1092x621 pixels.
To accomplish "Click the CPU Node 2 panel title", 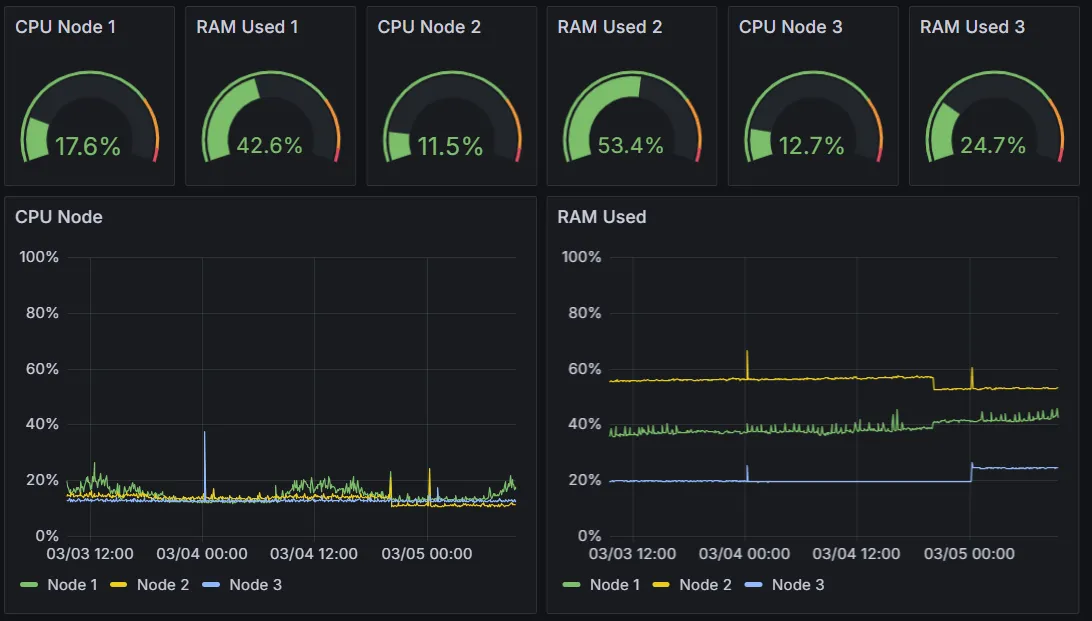I will 429,27.
